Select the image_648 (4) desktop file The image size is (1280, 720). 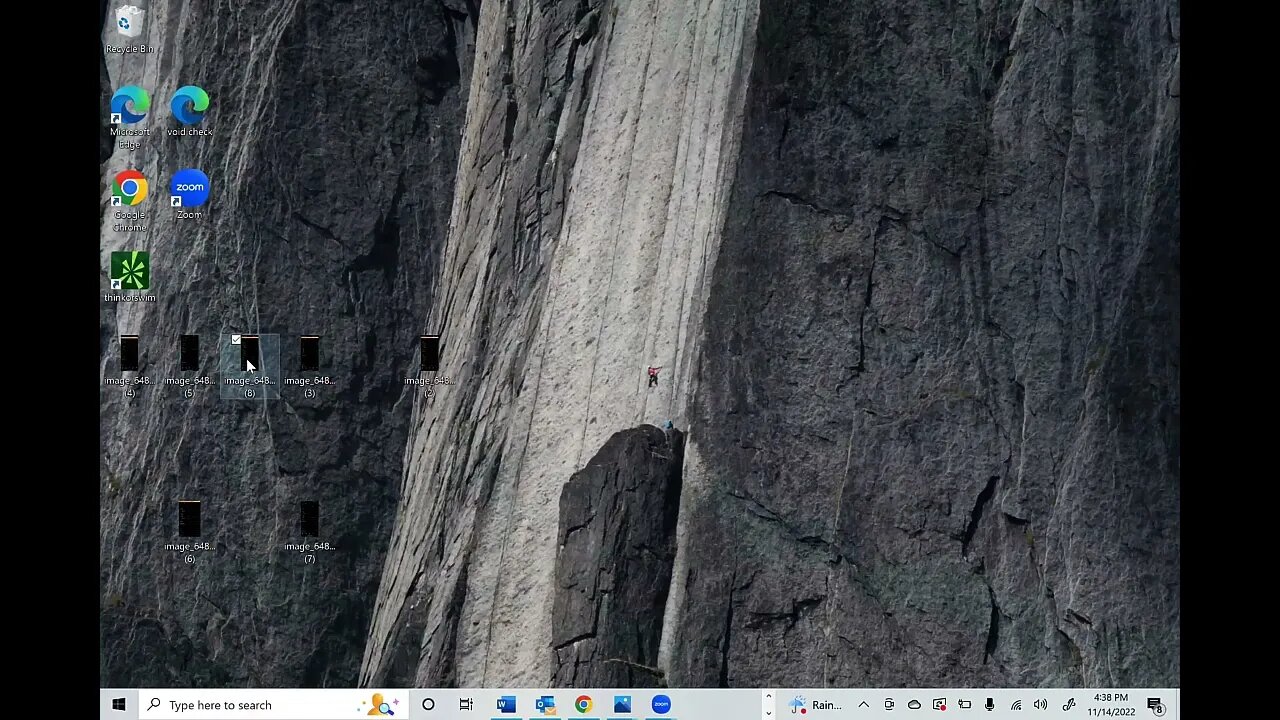pos(129,367)
